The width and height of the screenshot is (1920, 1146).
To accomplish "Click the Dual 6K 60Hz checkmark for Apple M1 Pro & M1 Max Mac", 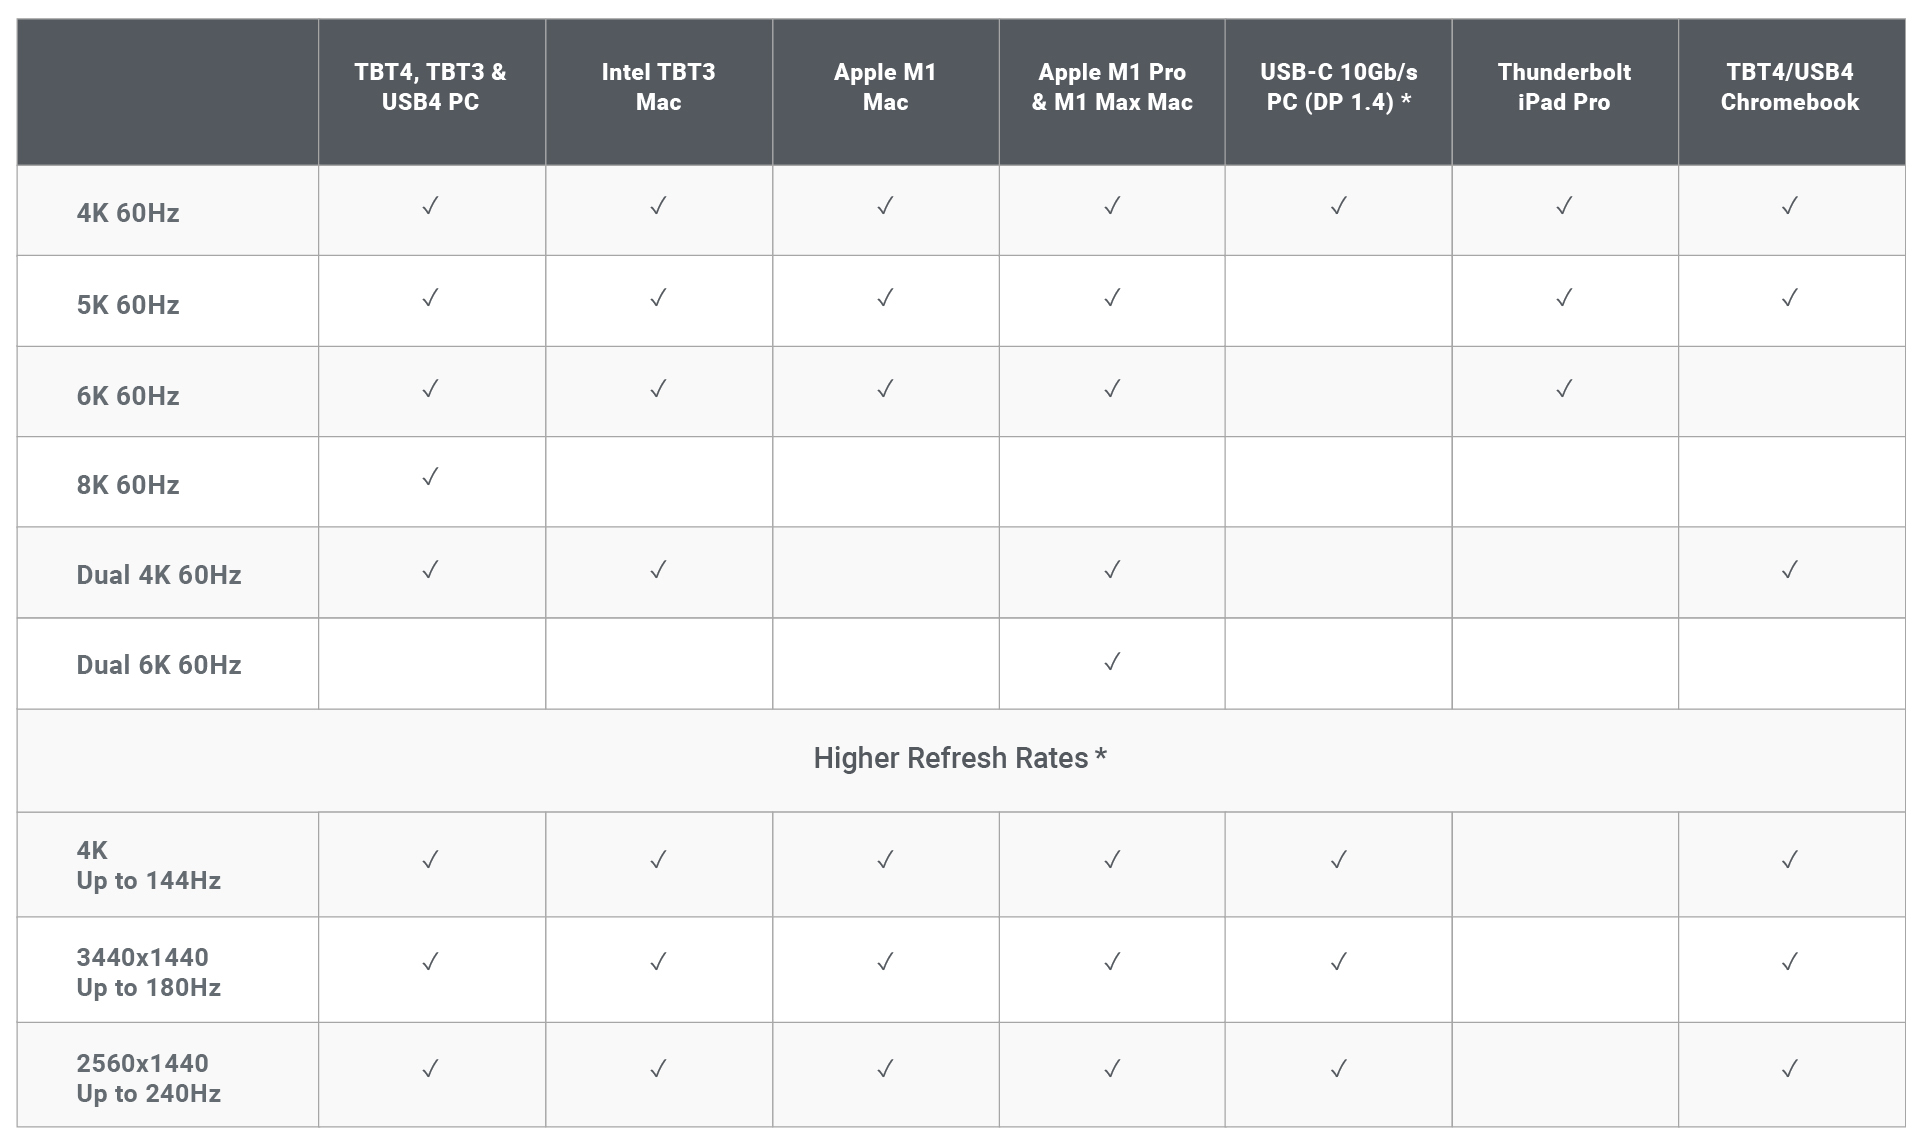I will click(1111, 661).
